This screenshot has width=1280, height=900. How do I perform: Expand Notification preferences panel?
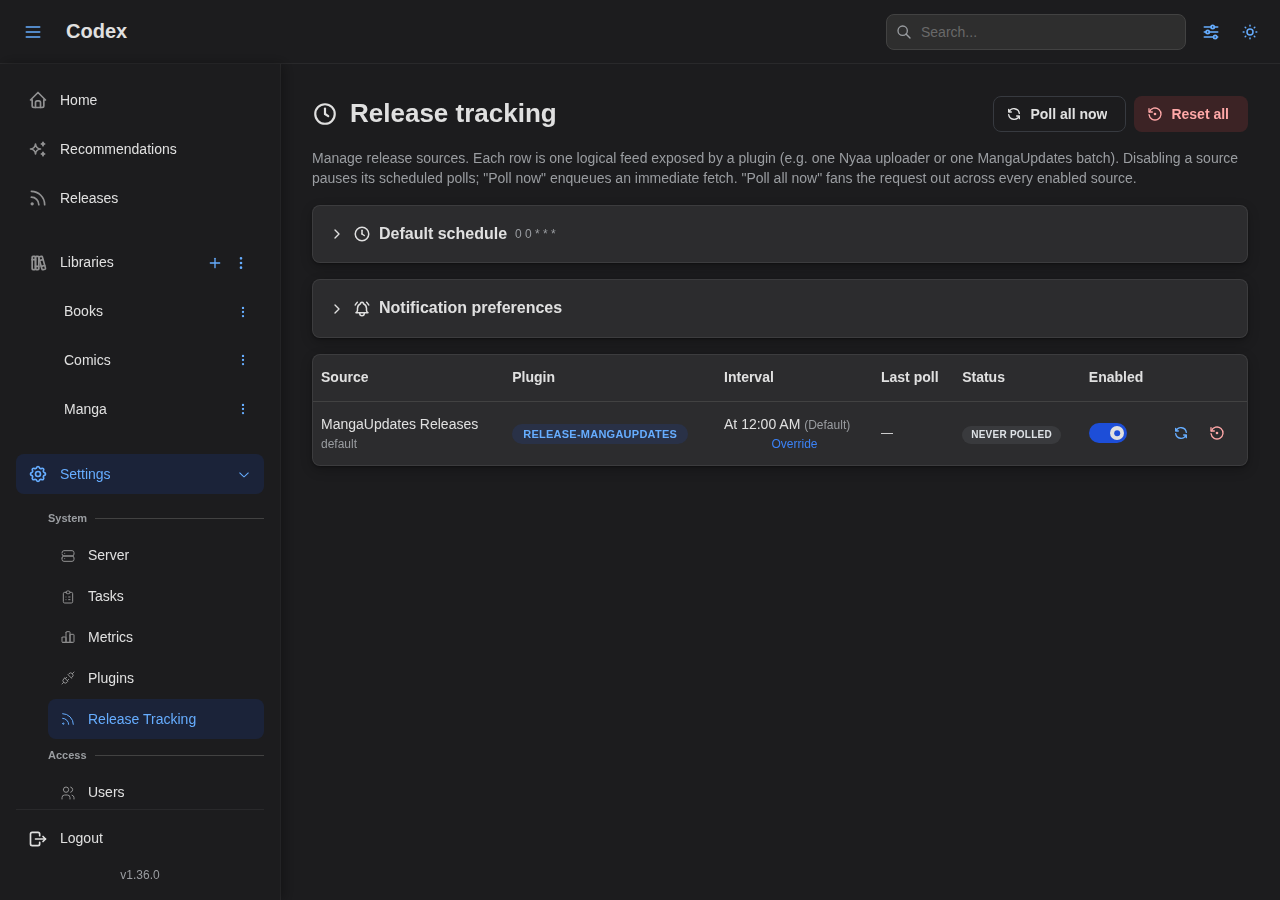pos(780,308)
